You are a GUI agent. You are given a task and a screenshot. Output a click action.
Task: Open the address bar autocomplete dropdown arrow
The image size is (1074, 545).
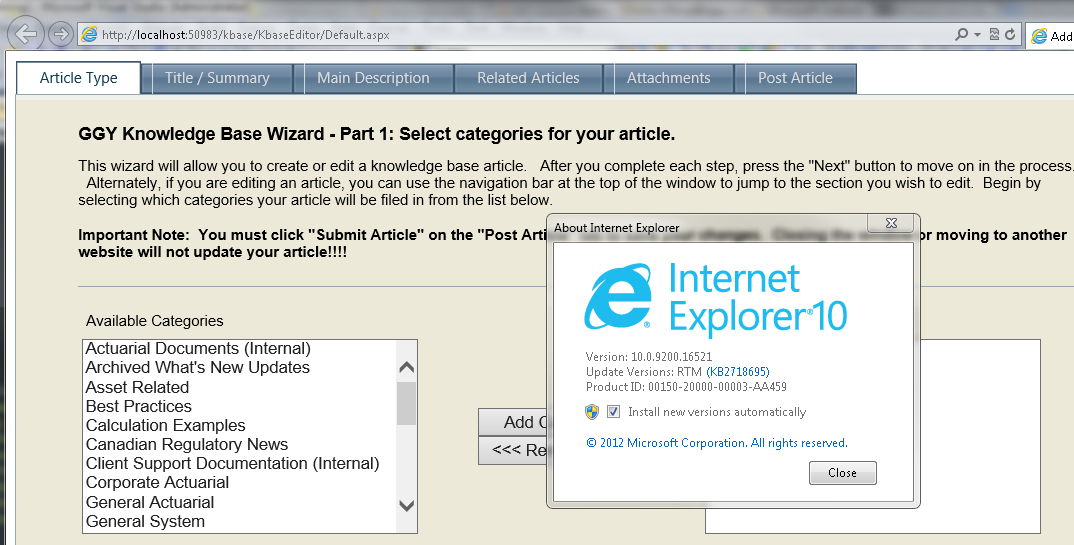977,34
